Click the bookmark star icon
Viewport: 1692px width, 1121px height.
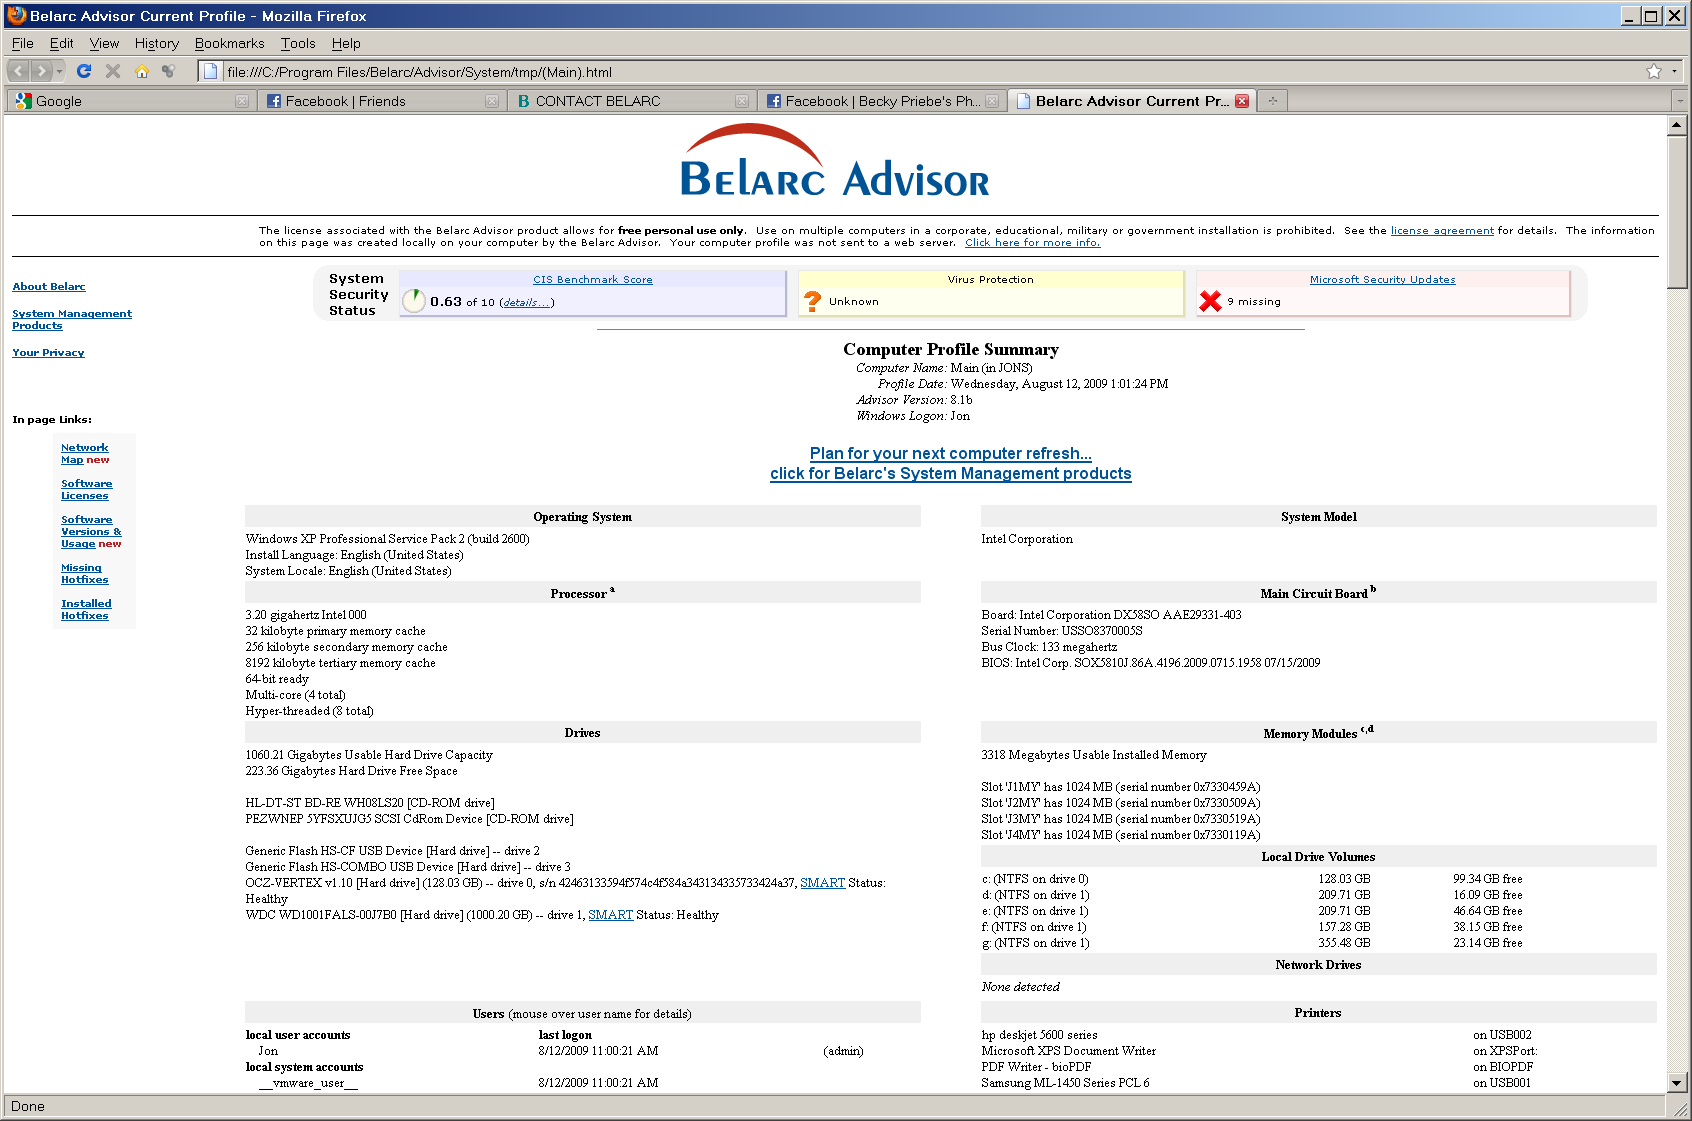pos(1653,71)
